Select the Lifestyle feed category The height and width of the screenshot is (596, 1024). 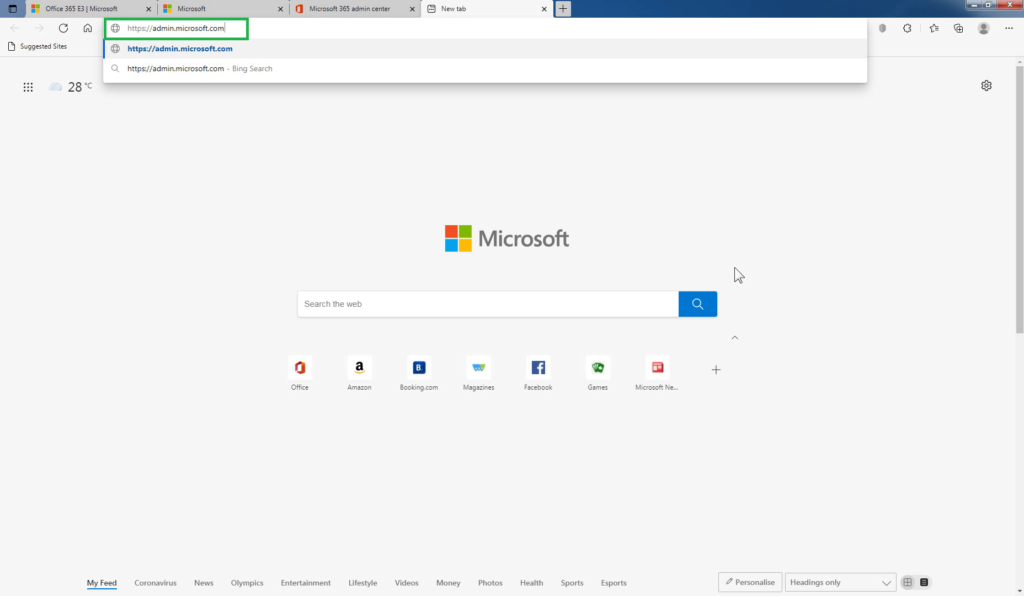pyautogui.click(x=362, y=583)
